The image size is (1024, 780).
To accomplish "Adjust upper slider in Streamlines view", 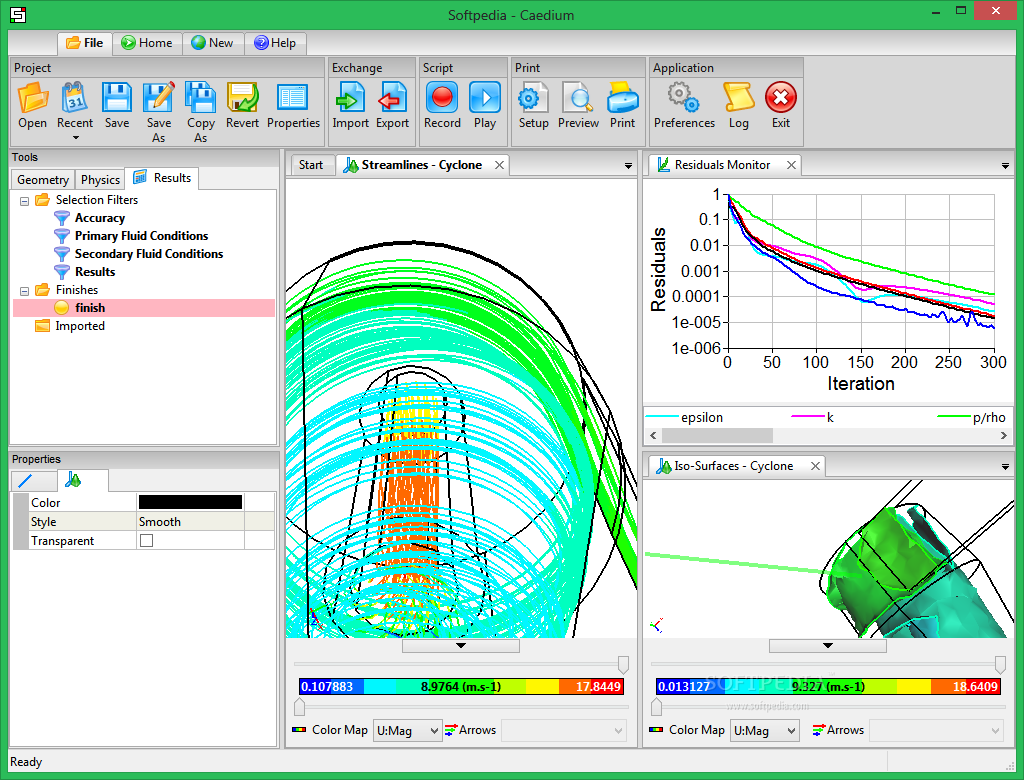I will [x=623, y=664].
